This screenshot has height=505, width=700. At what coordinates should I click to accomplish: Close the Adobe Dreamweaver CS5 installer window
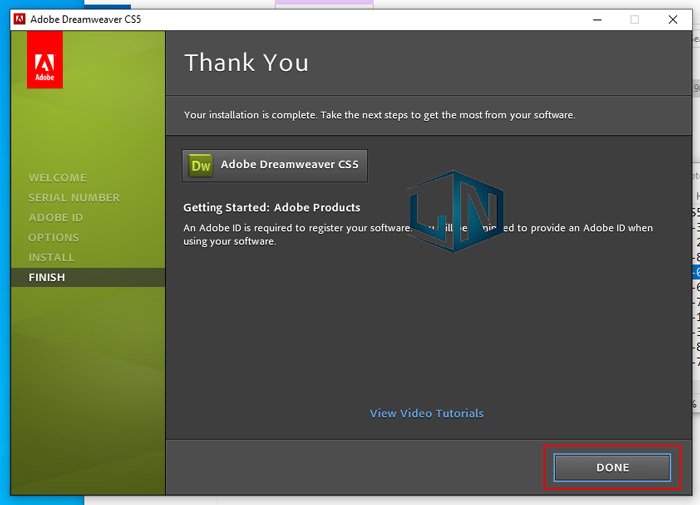click(x=673, y=20)
